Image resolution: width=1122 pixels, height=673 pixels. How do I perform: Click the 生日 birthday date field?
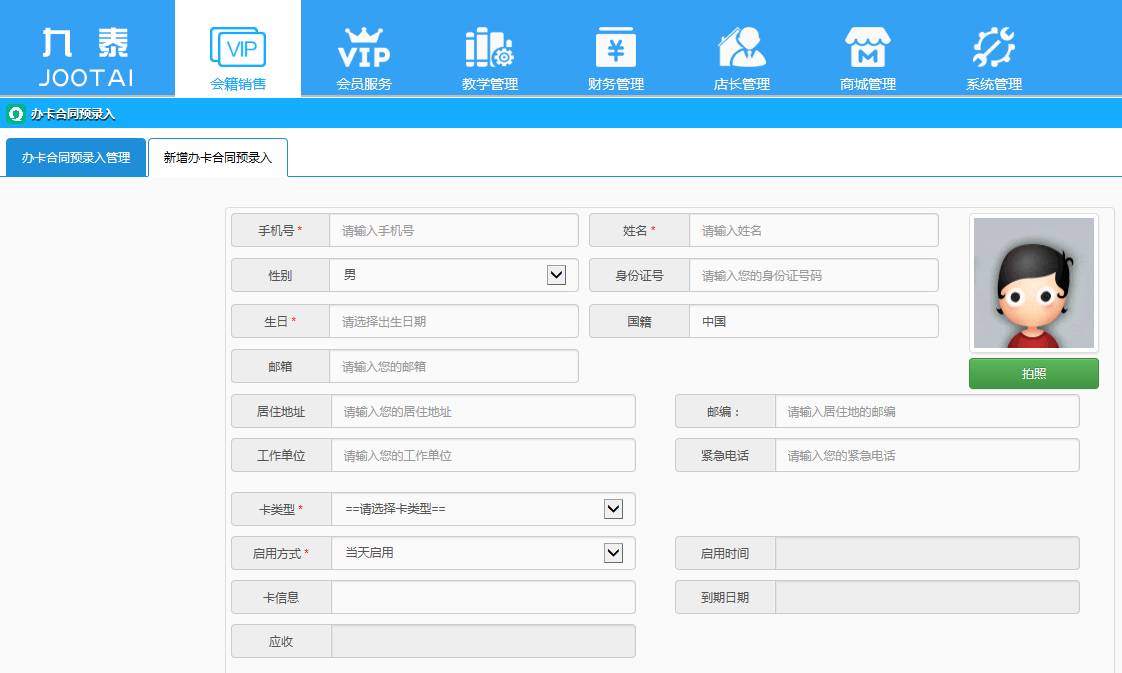(453, 321)
